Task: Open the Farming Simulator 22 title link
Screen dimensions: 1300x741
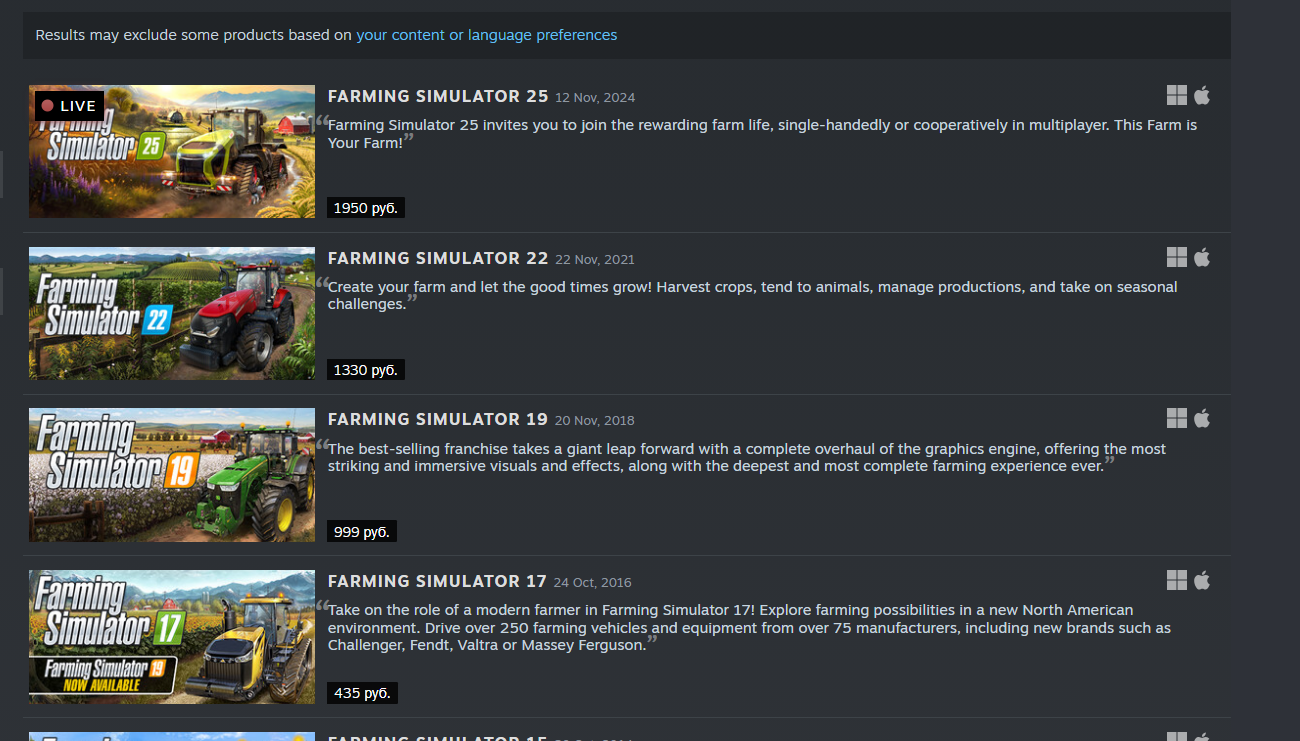Action: point(438,258)
